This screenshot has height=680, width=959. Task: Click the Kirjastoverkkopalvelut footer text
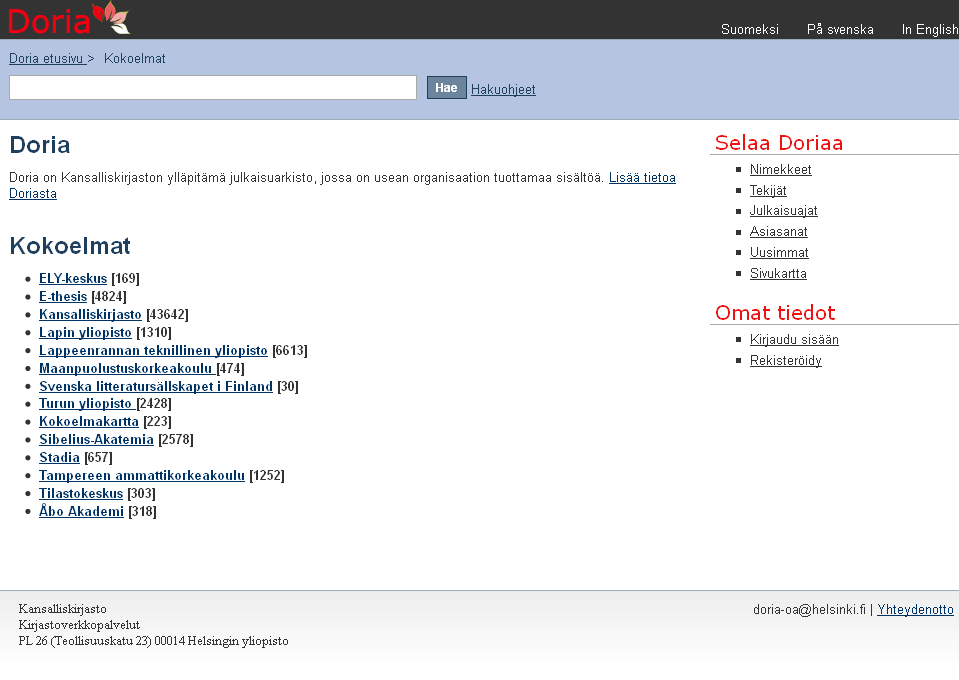pos(79,625)
